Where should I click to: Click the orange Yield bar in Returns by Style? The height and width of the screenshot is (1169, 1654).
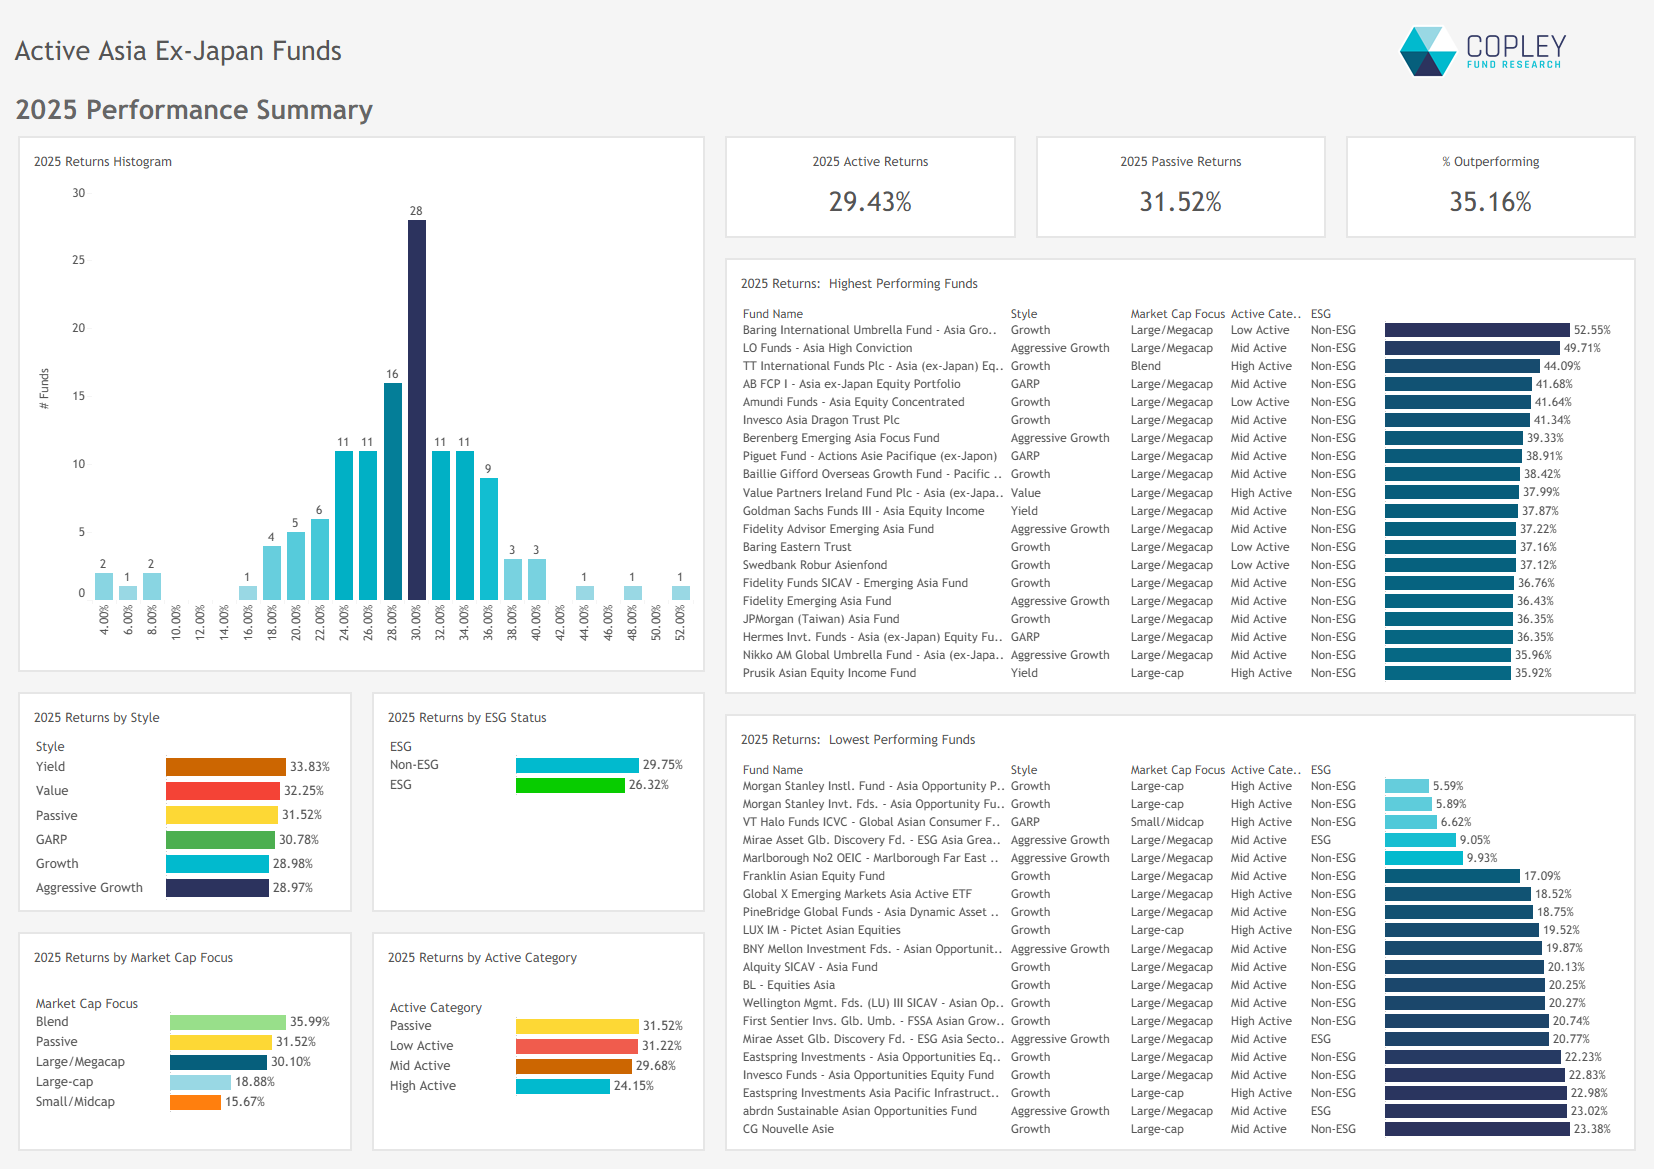pyautogui.click(x=225, y=767)
